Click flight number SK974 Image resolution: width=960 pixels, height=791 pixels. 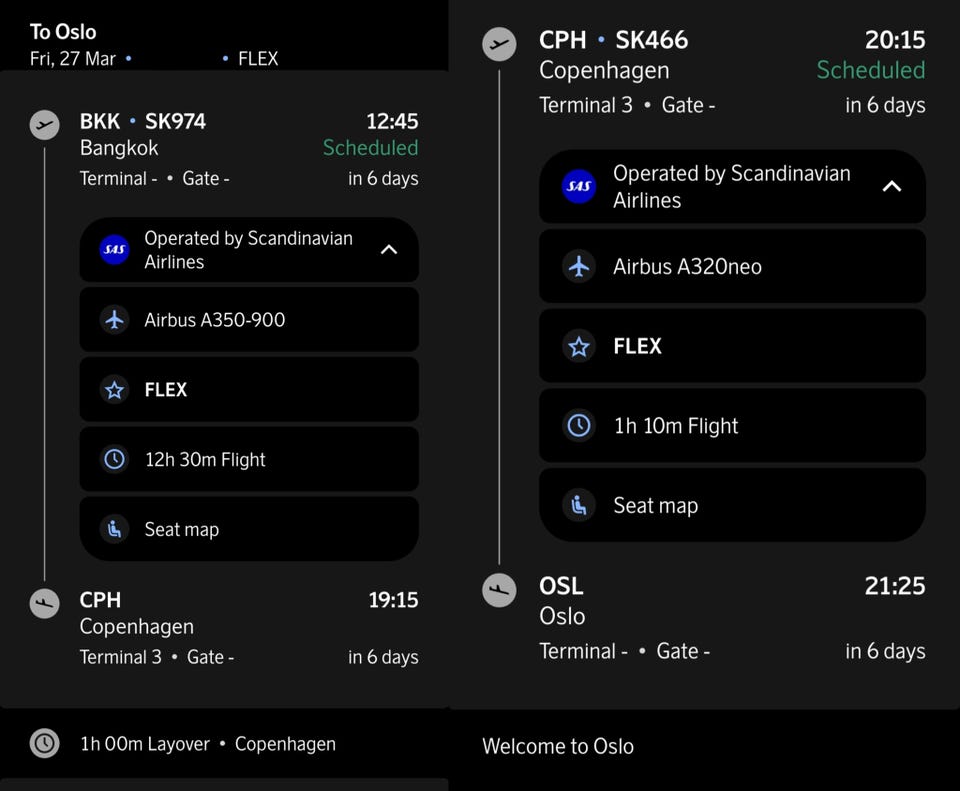(x=175, y=121)
